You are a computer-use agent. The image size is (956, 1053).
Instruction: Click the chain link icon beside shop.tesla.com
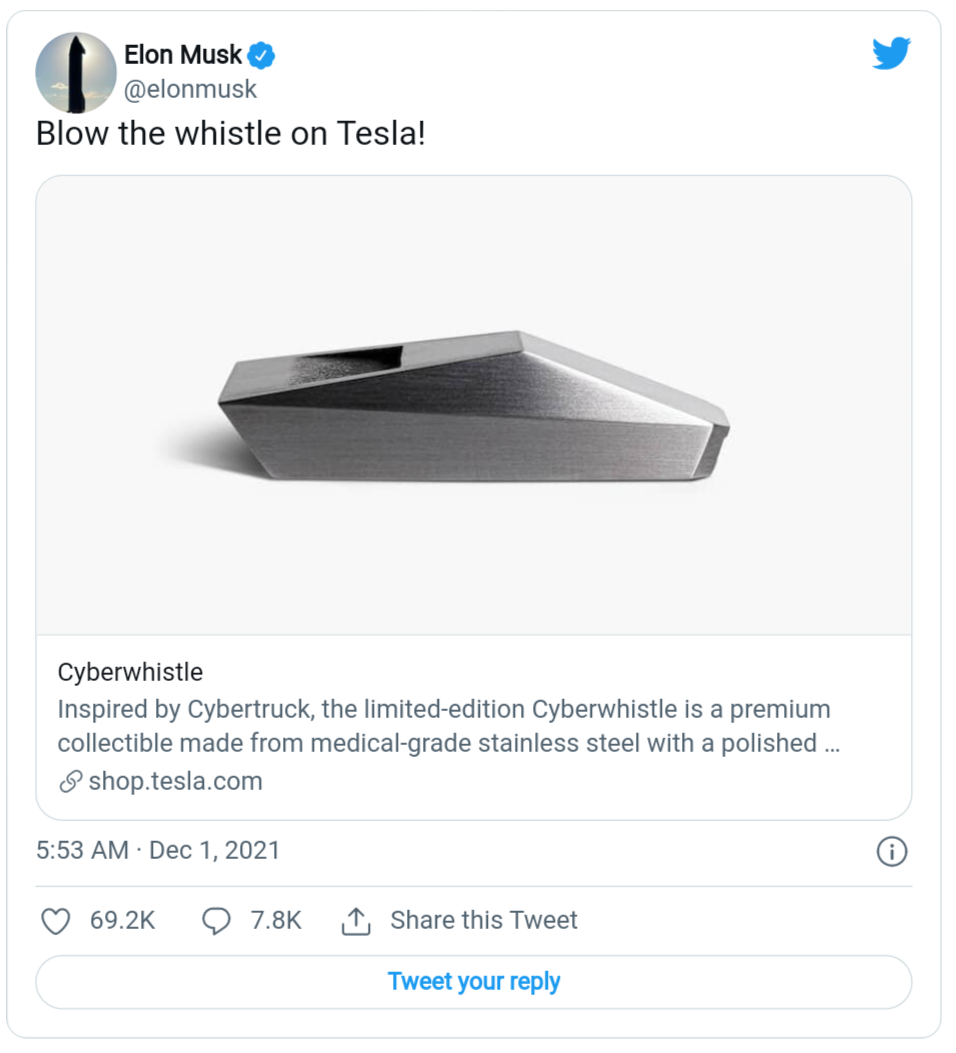coord(70,782)
